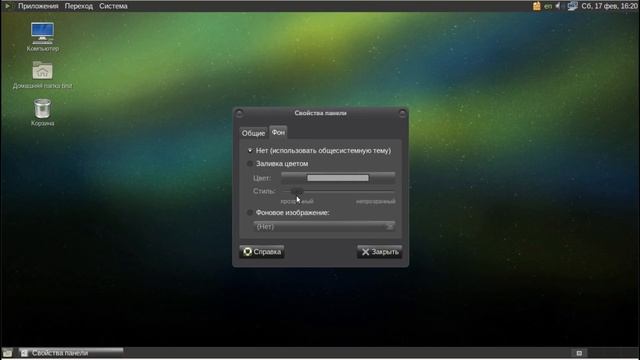The height and width of the screenshot is (360, 640).
Task: Open the clock showing Сб, 17 фев
Action: (x=609, y=6)
